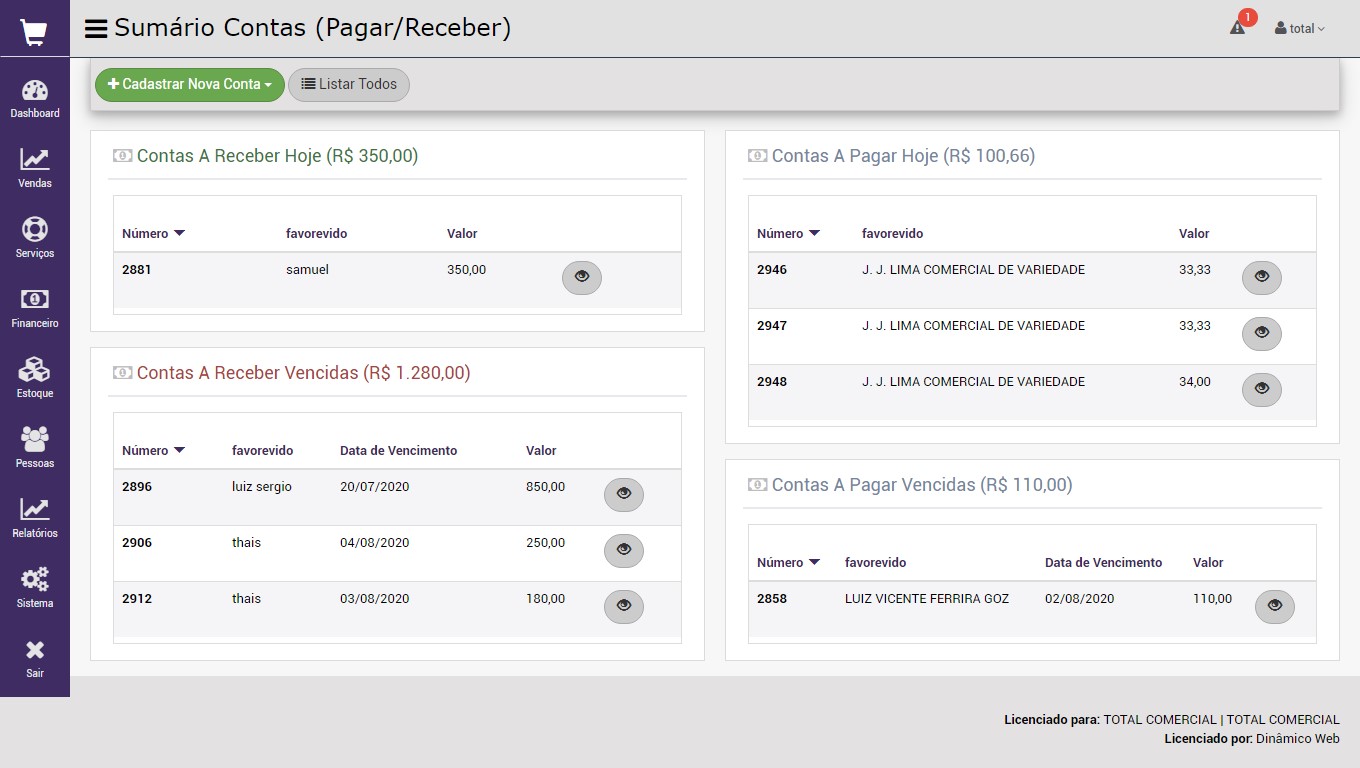This screenshot has height=768, width=1360.
Task: View account 2896 luiz sergio eye button
Action: (x=624, y=494)
